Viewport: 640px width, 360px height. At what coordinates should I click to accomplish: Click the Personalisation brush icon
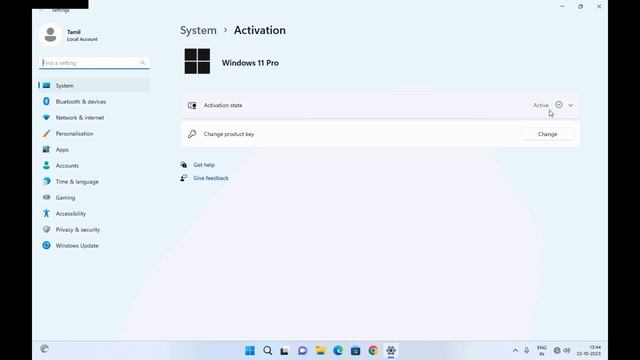[x=46, y=133]
